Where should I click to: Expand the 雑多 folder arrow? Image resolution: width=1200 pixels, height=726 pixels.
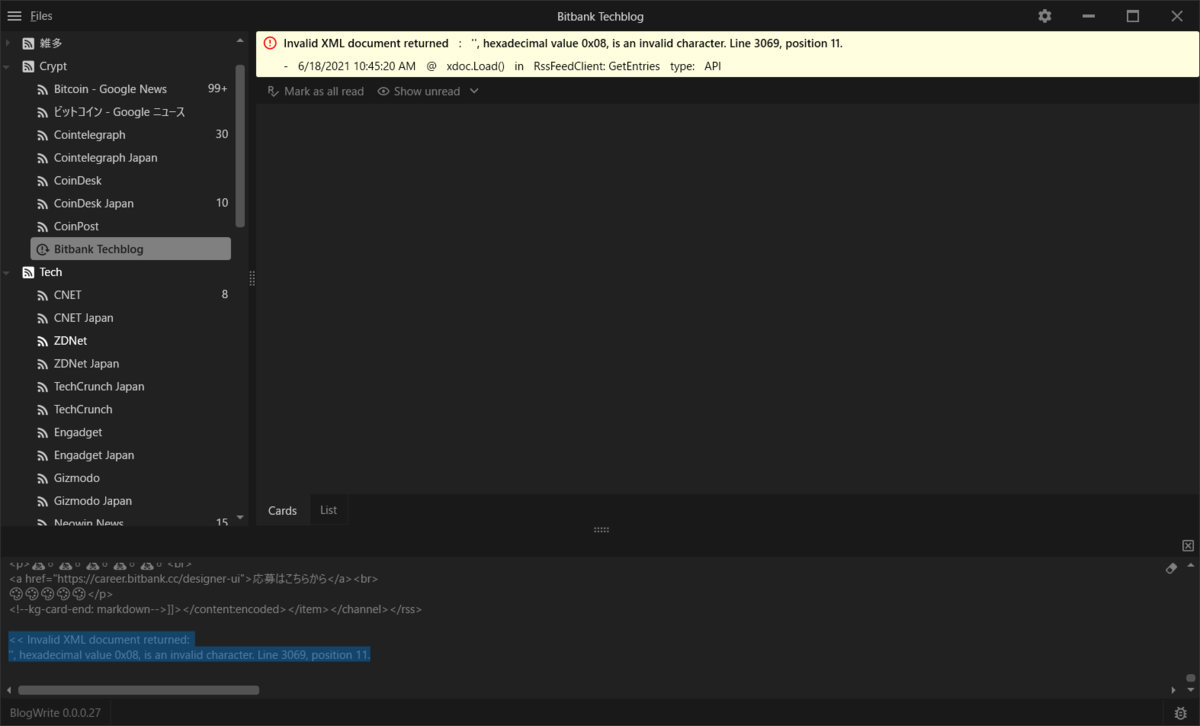pyautogui.click(x=8, y=43)
